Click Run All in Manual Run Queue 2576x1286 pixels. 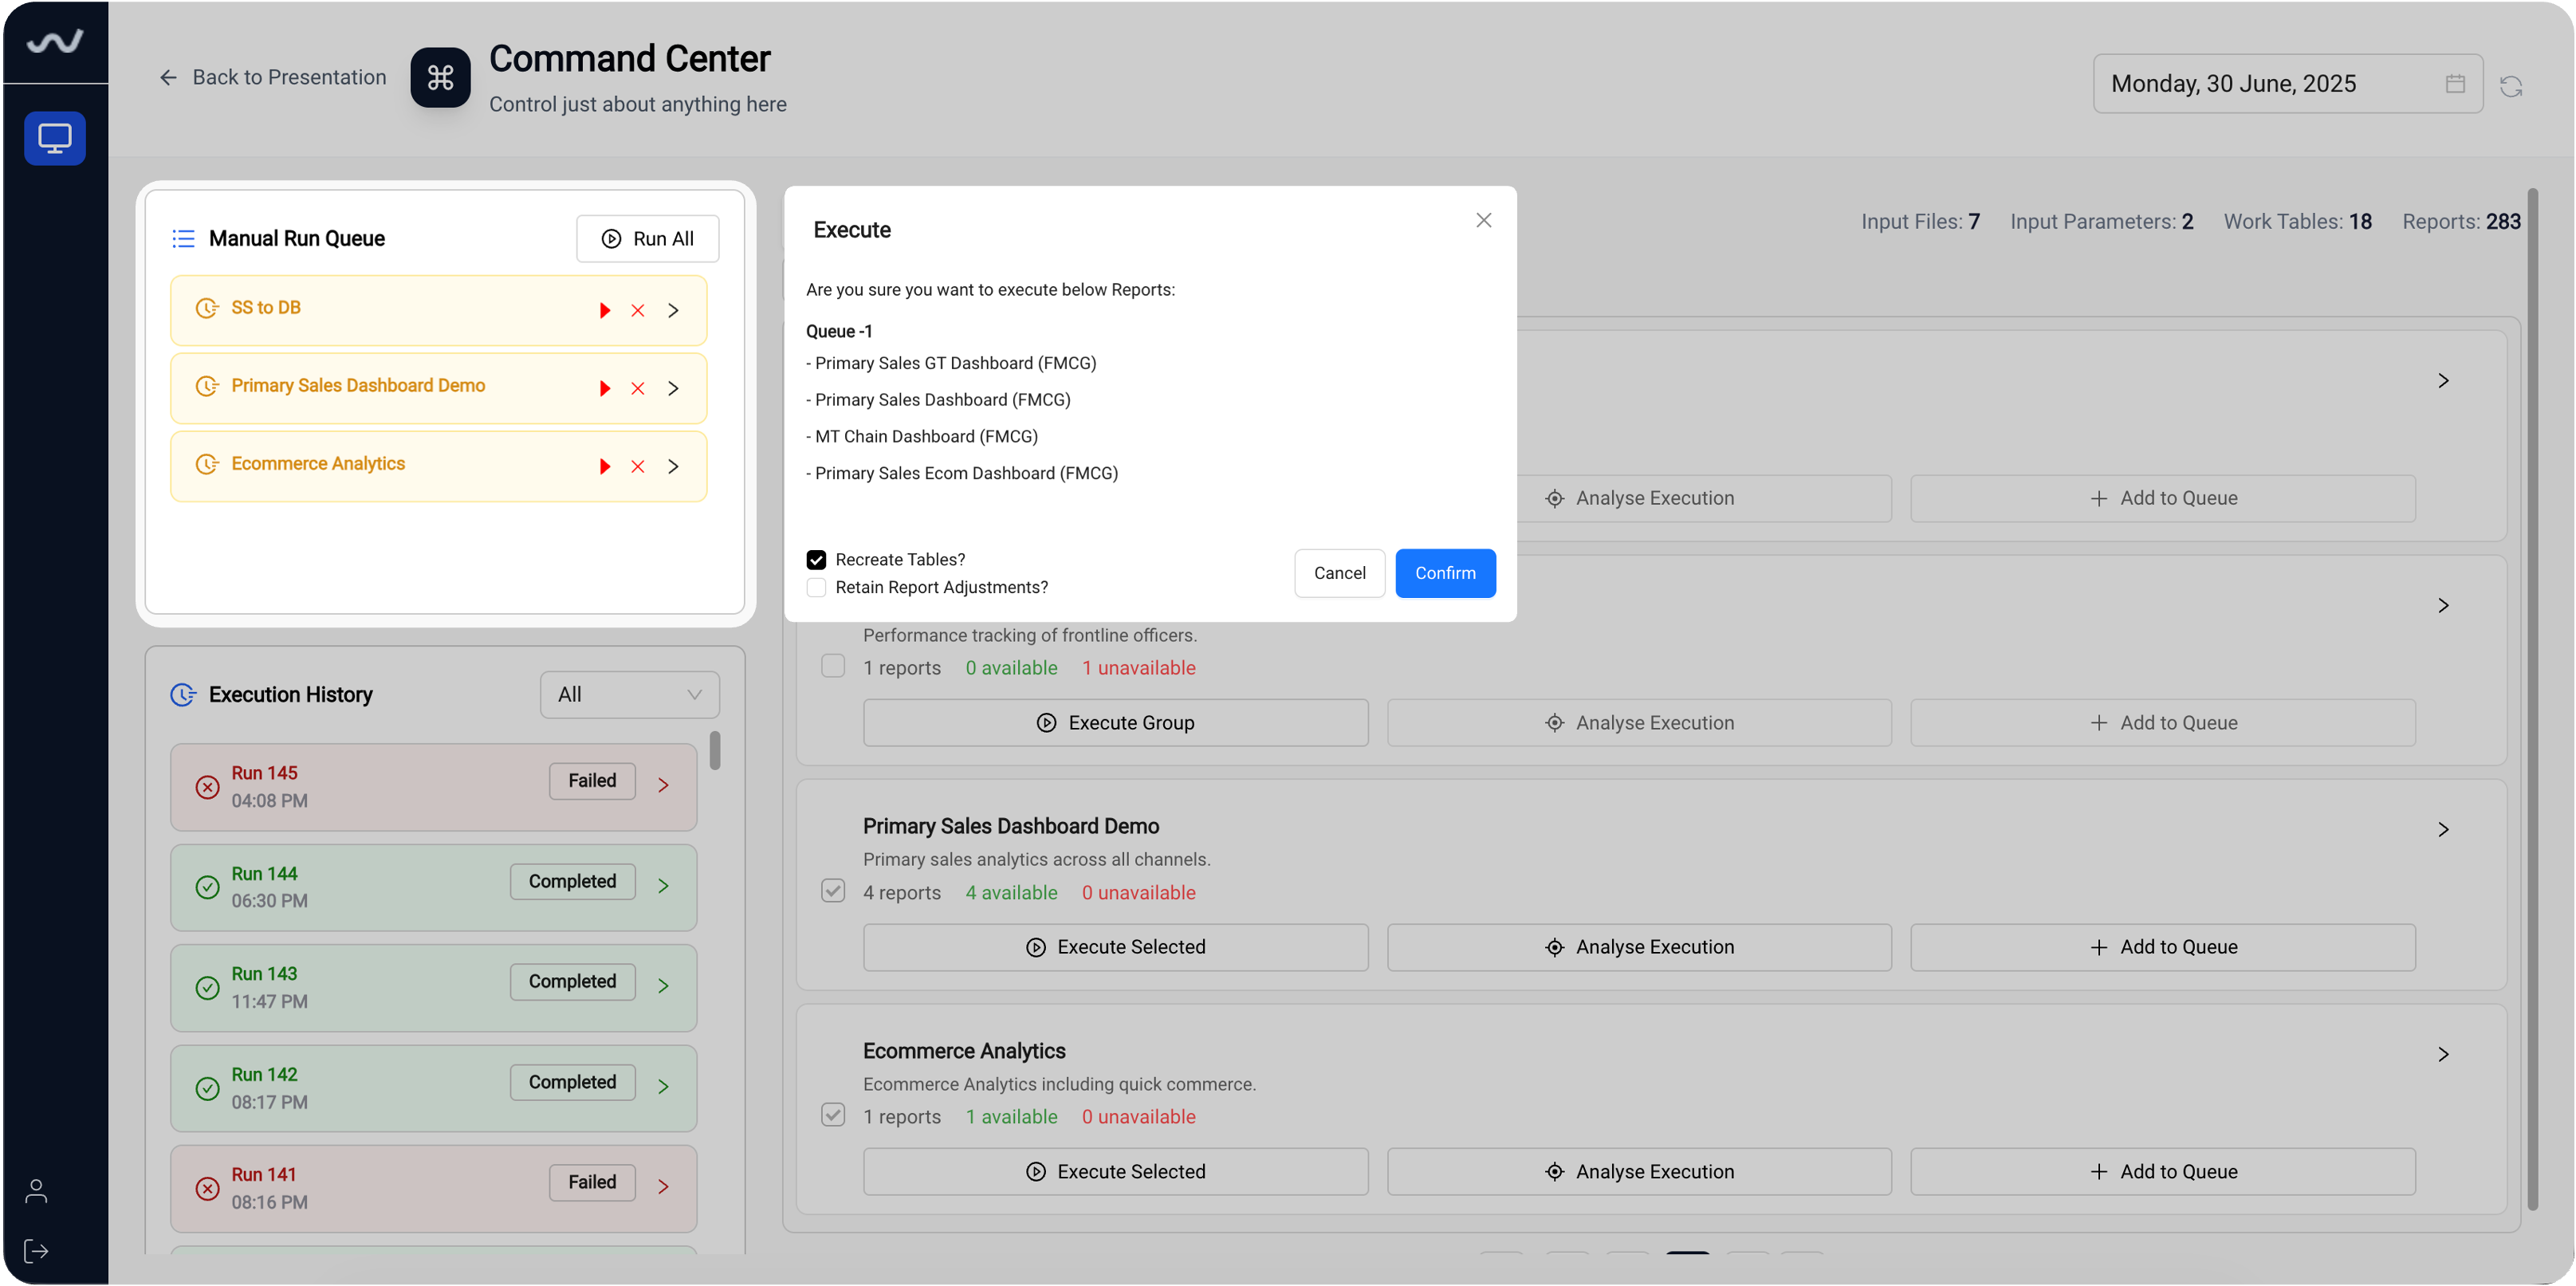[647, 238]
